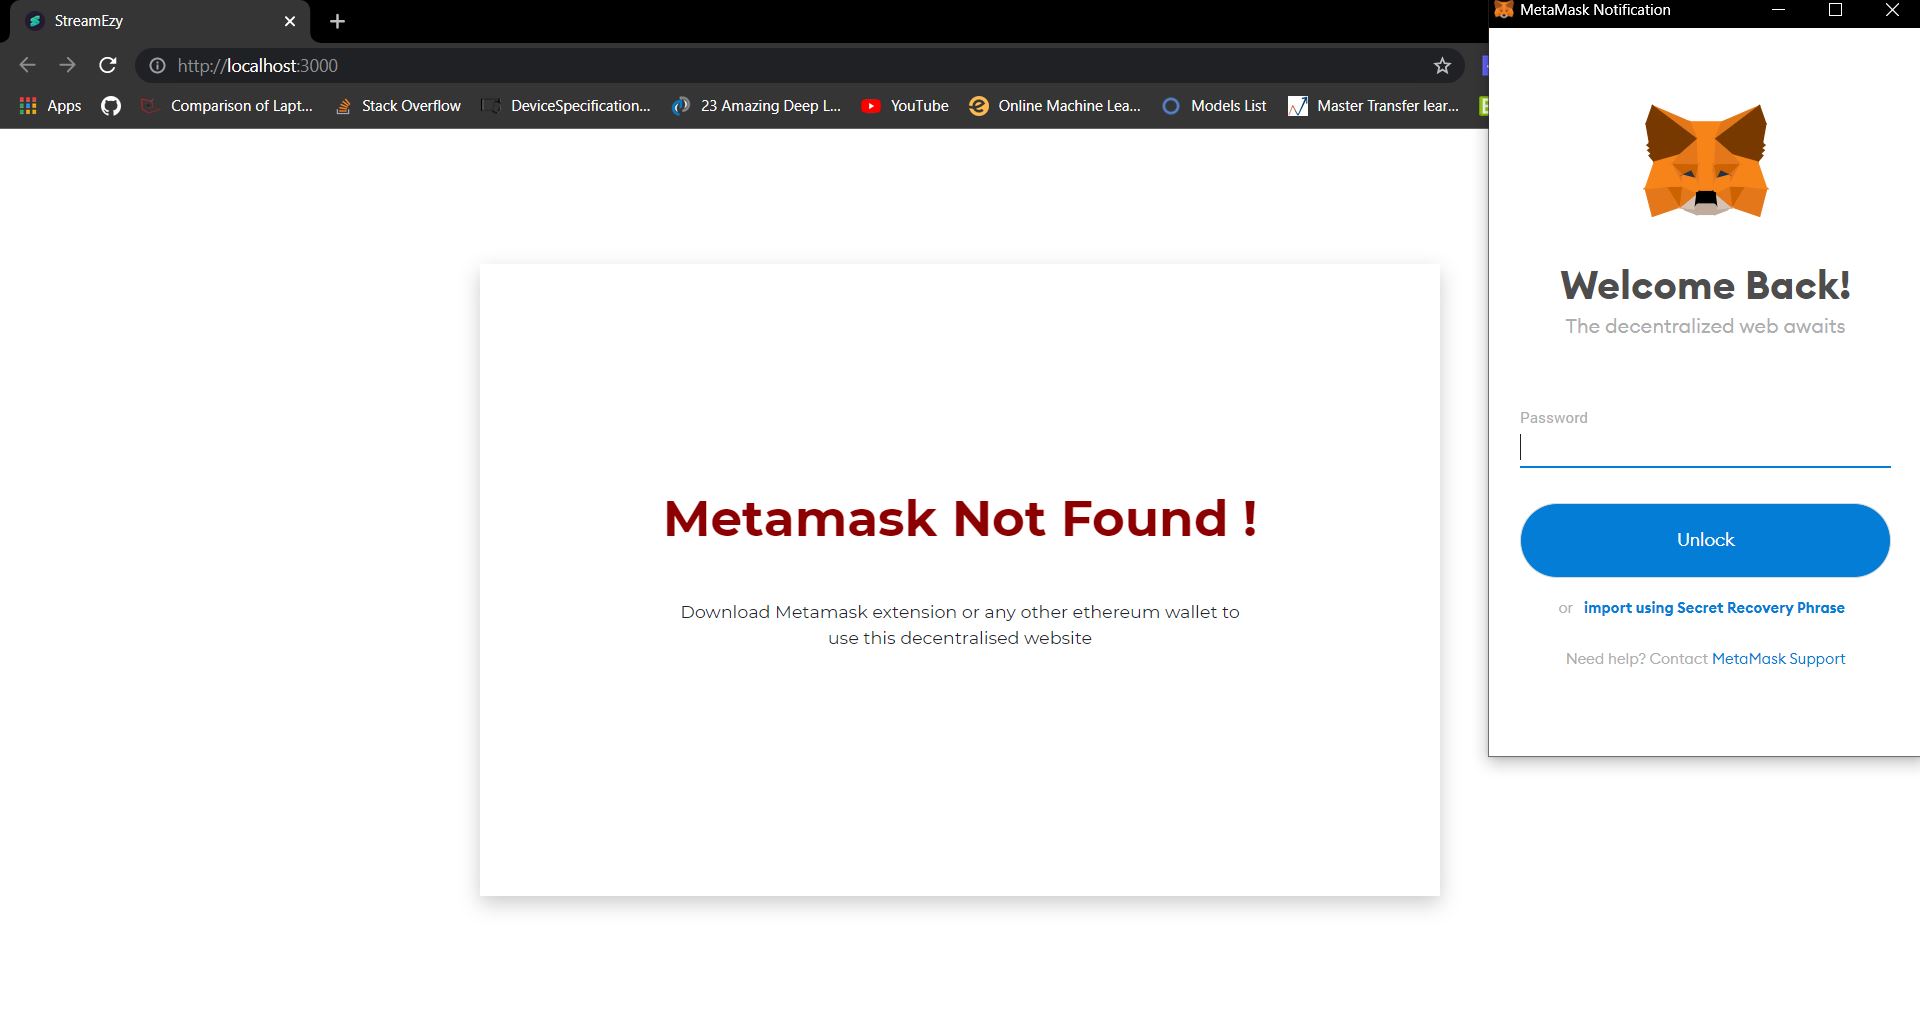The height and width of the screenshot is (1029, 1920).
Task: Open a new tab with the plus button
Action: [337, 21]
